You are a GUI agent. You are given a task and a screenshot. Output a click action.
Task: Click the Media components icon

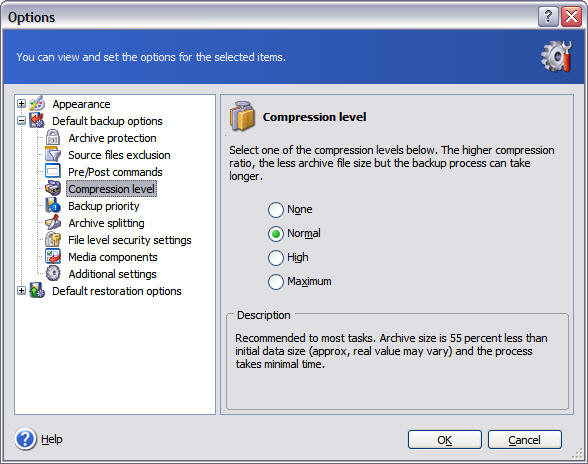click(52, 257)
